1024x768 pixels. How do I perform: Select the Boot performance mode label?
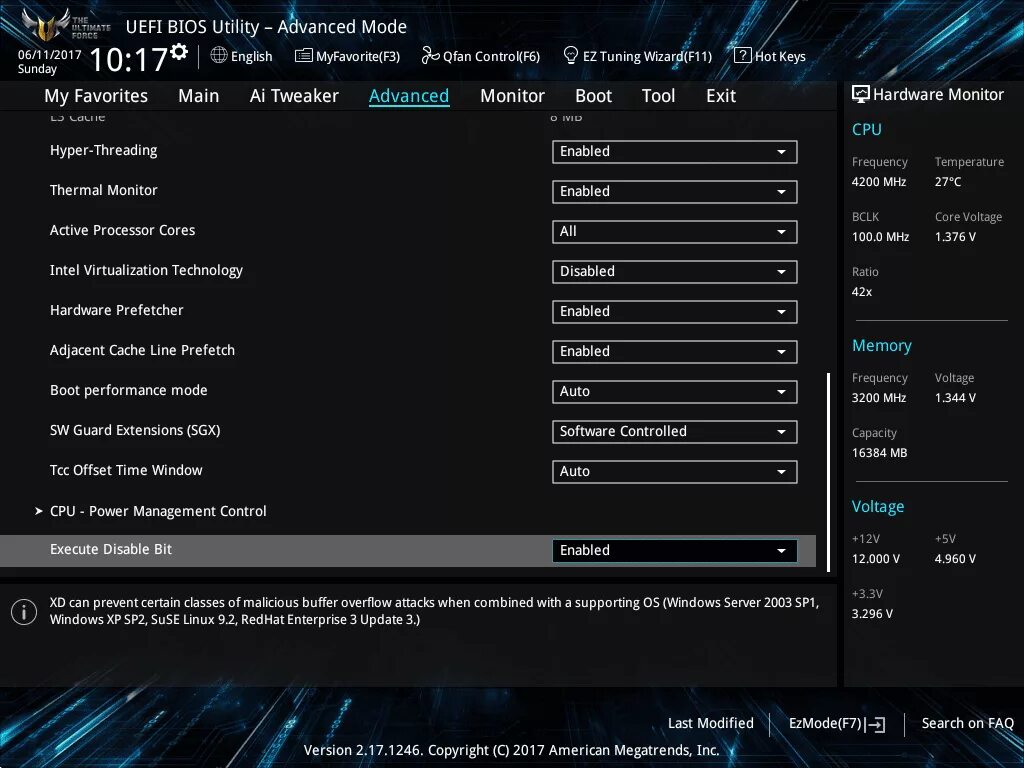(x=129, y=390)
